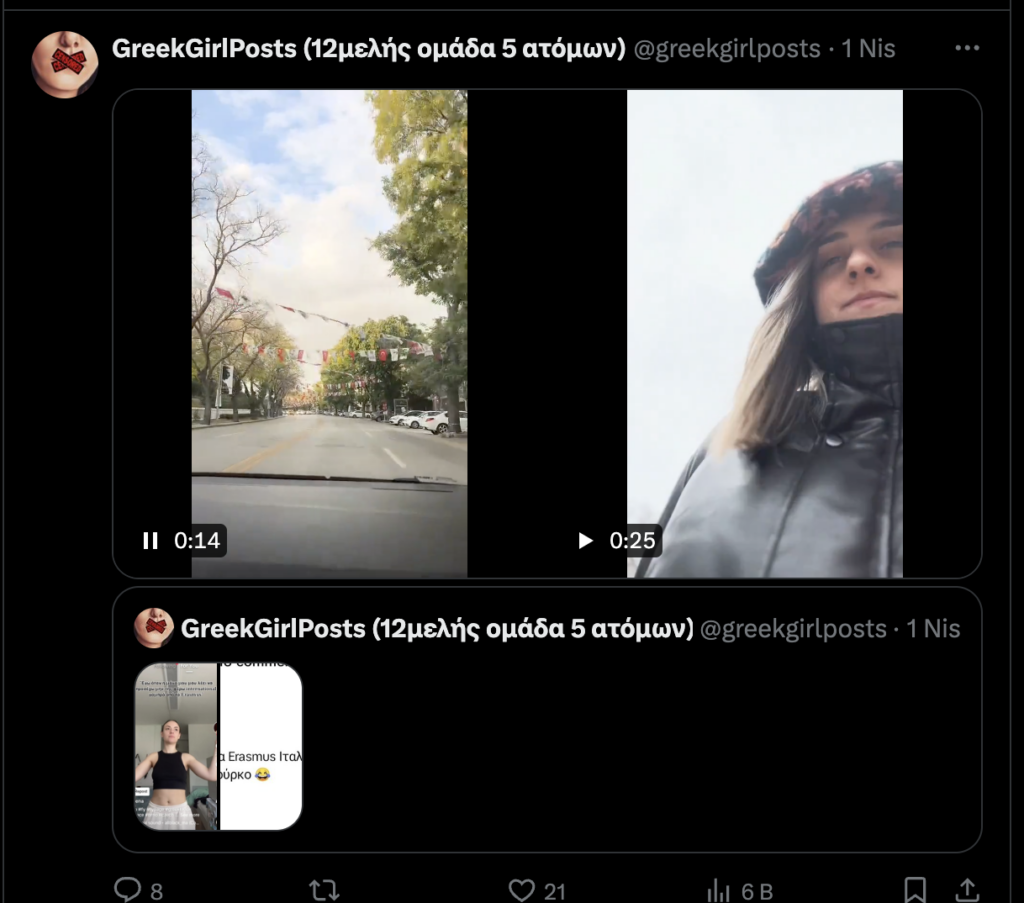Play the right video showing 0:25
The width and height of the screenshot is (1024, 903).
pyautogui.click(x=586, y=541)
